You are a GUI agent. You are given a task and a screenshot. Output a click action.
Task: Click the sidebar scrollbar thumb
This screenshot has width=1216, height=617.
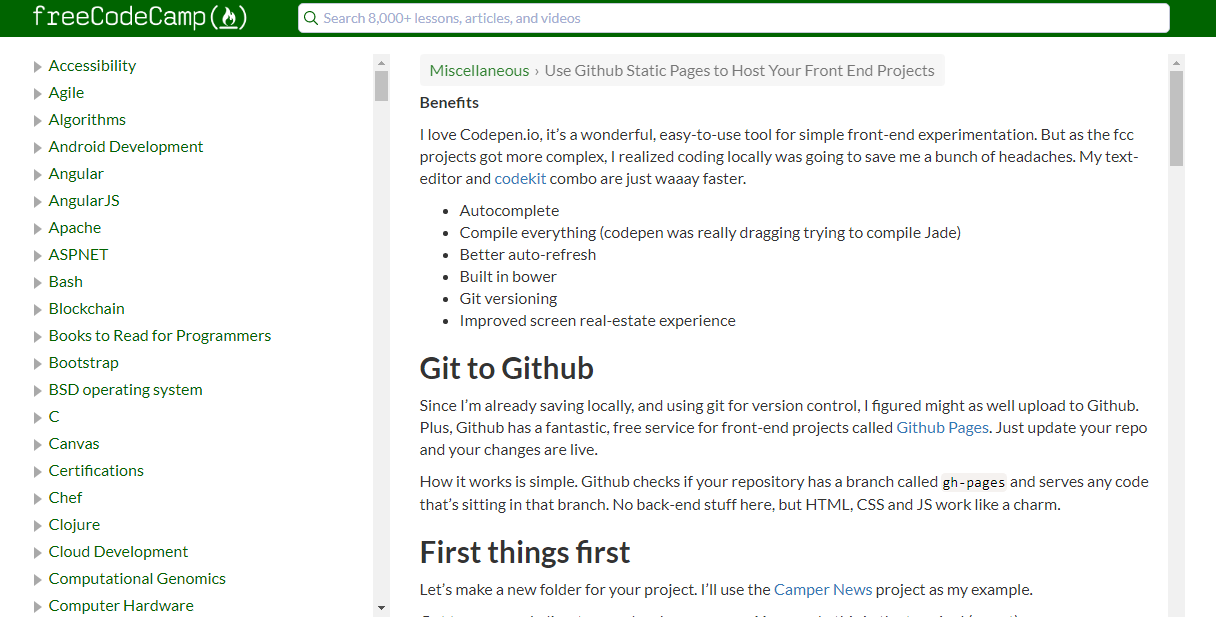click(x=381, y=86)
